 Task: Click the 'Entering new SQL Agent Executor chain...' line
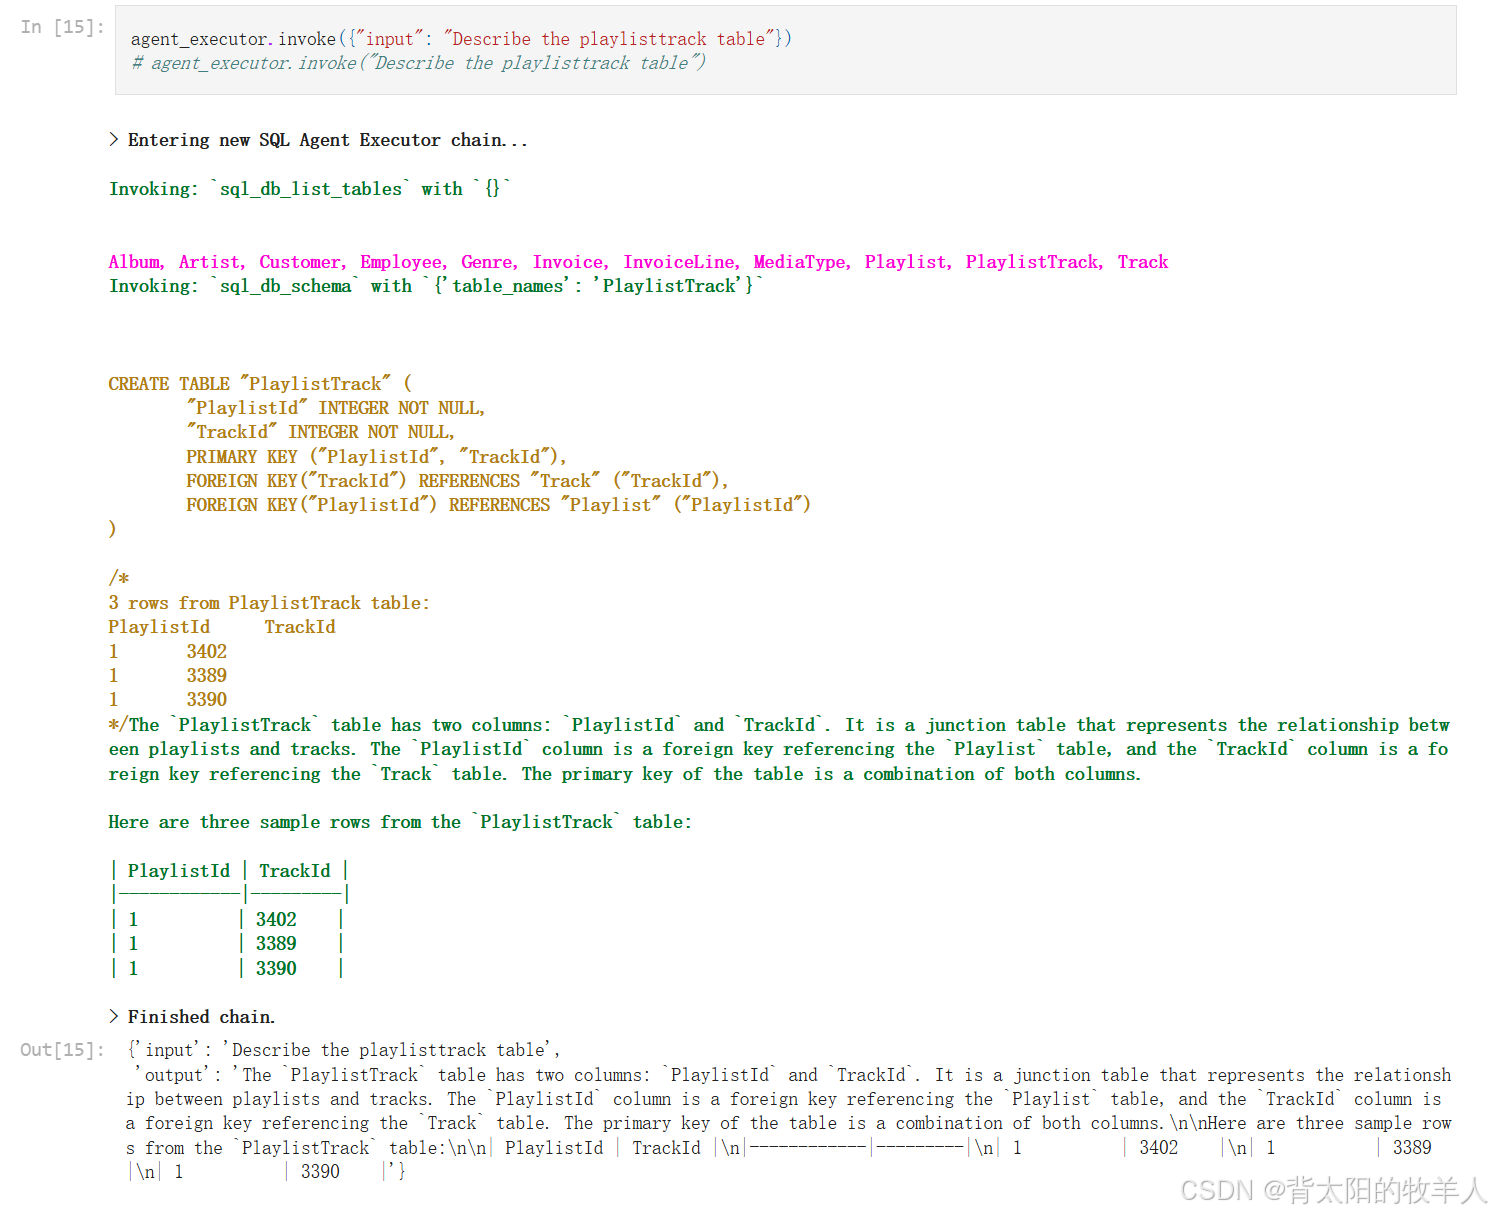click(318, 140)
